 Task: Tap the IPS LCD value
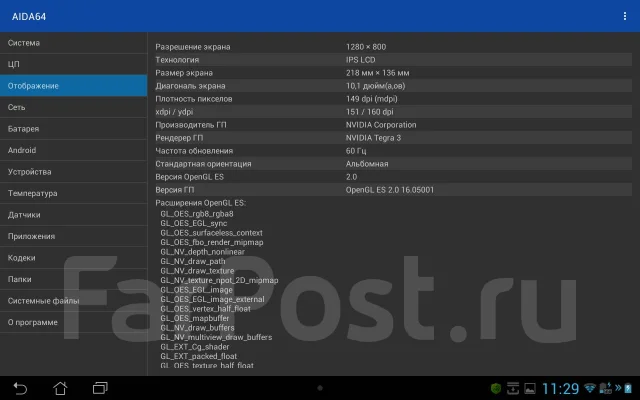click(x=360, y=60)
